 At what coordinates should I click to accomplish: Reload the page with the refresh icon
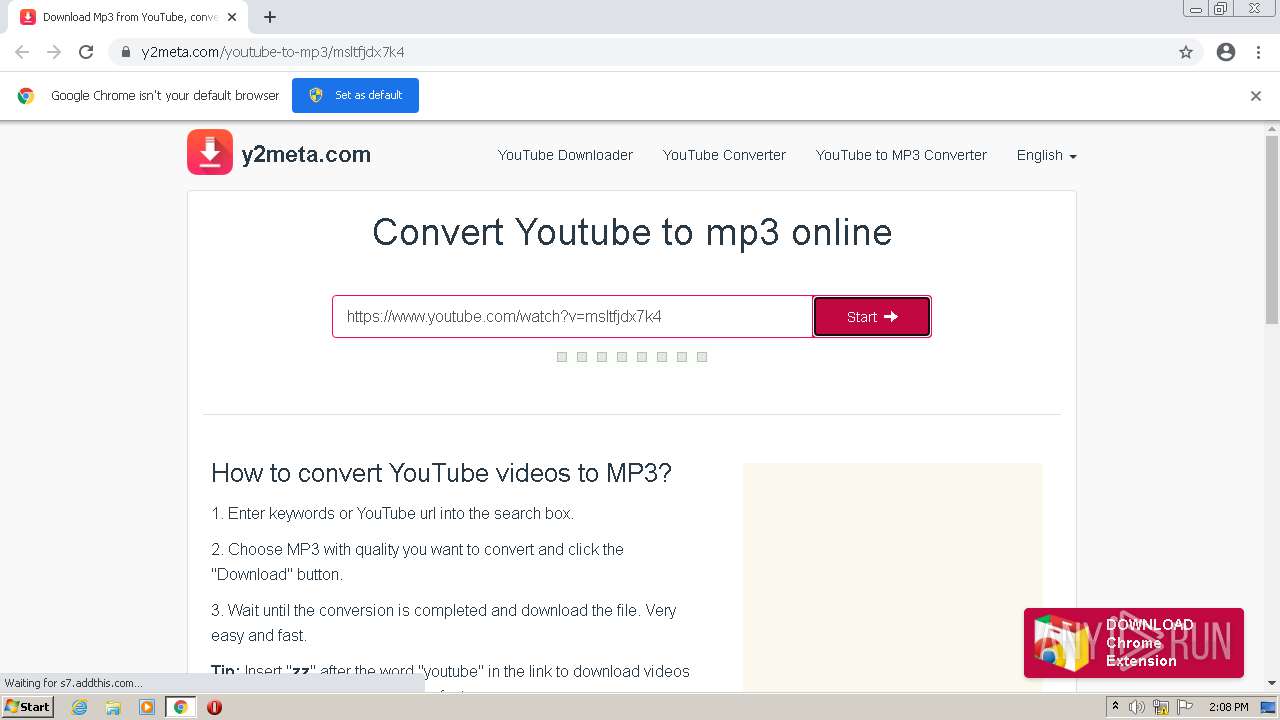click(86, 52)
